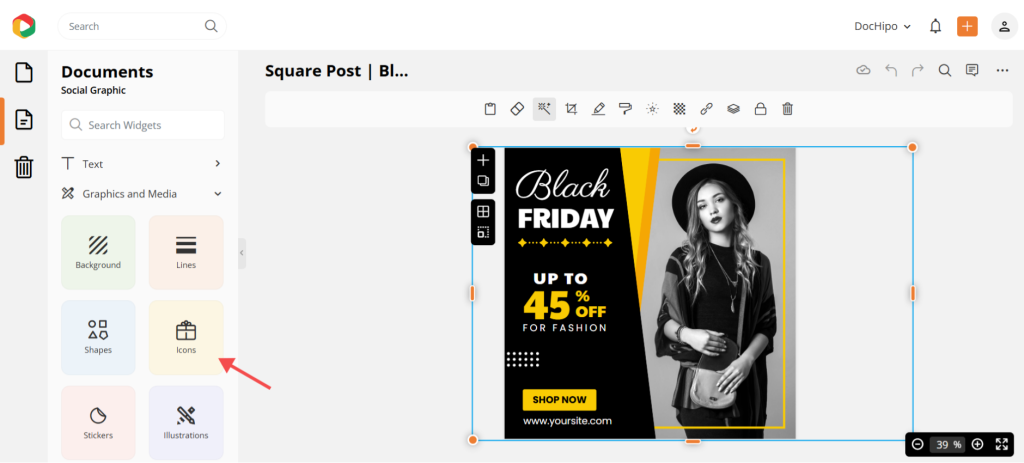The width and height of the screenshot is (1024, 463).
Task: Click the Search Widgets field
Action: pos(142,125)
